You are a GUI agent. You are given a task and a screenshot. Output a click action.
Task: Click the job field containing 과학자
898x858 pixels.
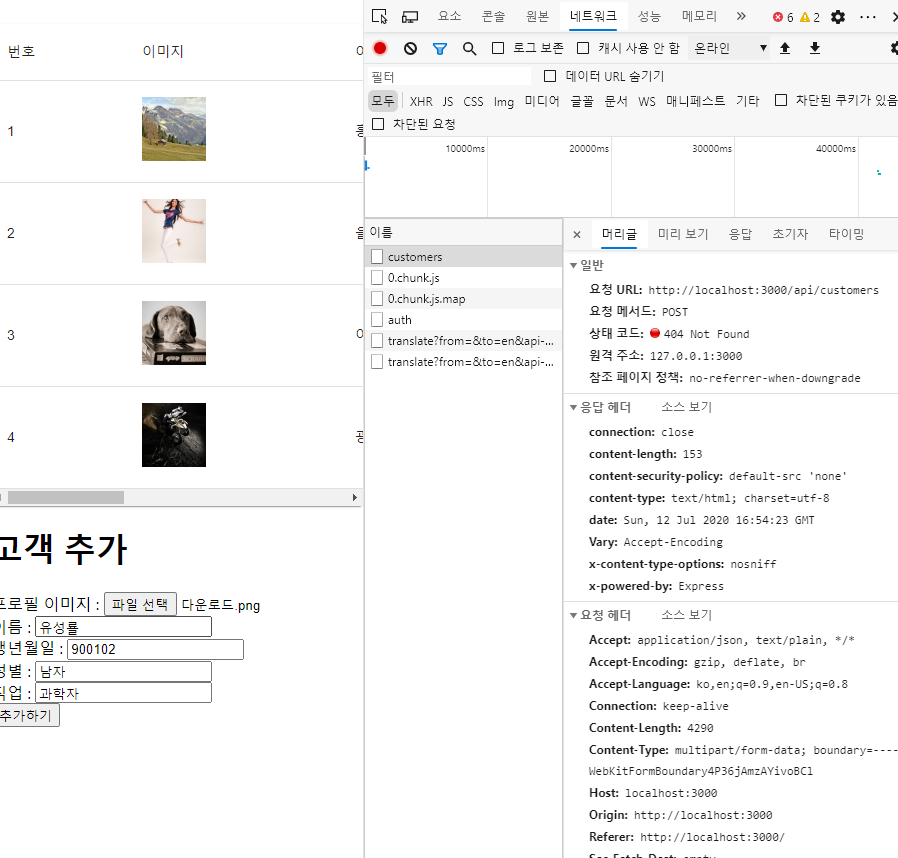point(124,693)
